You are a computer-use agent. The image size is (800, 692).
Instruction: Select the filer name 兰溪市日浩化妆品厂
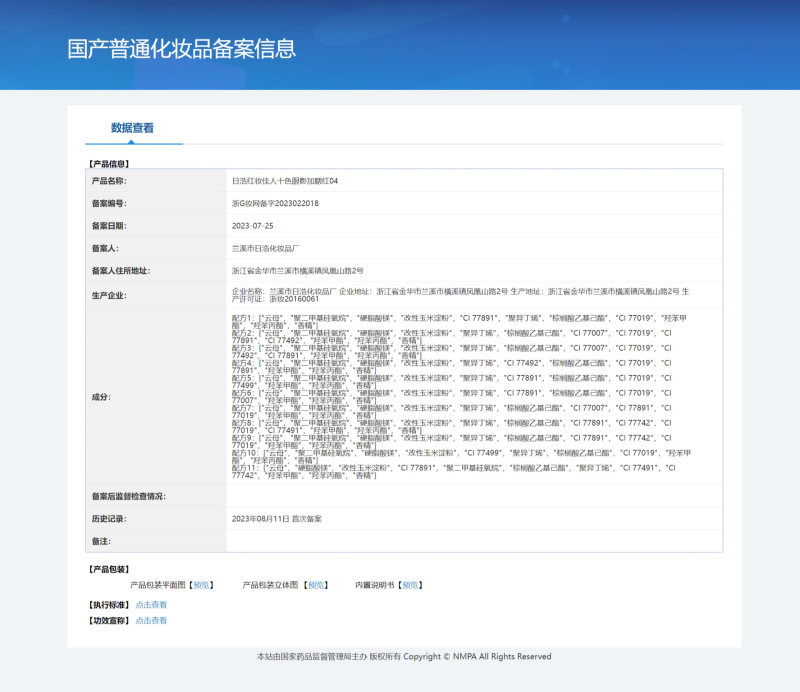[x=265, y=248]
